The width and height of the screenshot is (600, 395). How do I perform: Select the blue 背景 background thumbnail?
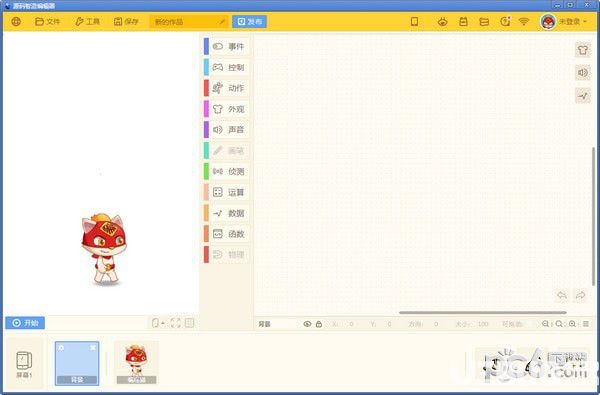(x=77, y=363)
